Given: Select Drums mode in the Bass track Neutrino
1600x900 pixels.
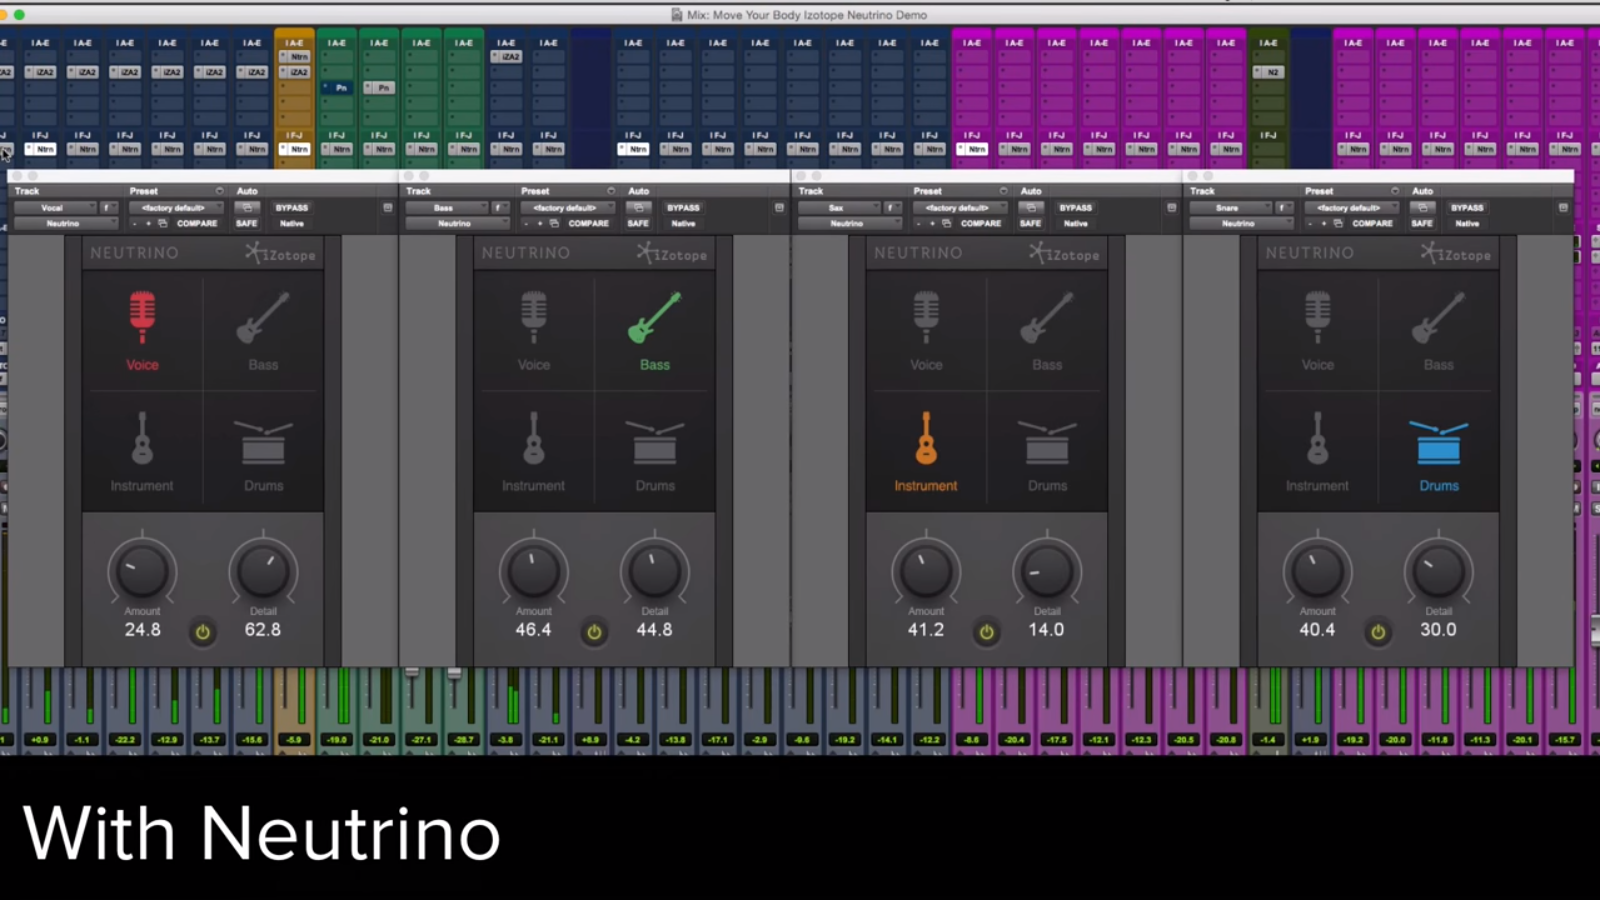Looking at the screenshot, I should (x=655, y=452).
